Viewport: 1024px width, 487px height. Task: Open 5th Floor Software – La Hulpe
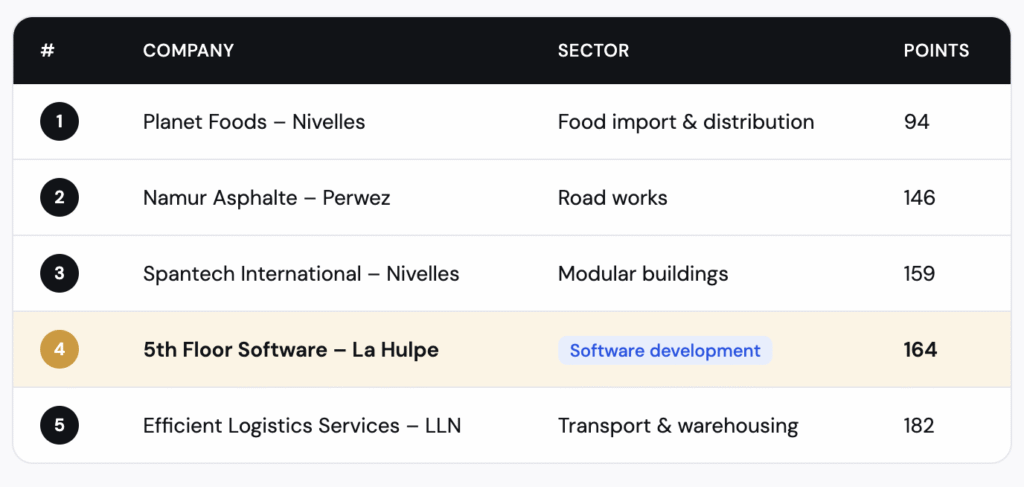pyautogui.click(x=291, y=350)
